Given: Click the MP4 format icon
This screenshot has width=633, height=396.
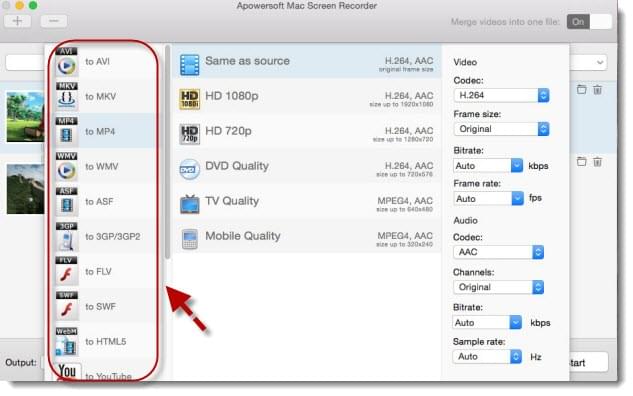Looking at the screenshot, I should coord(67,132).
